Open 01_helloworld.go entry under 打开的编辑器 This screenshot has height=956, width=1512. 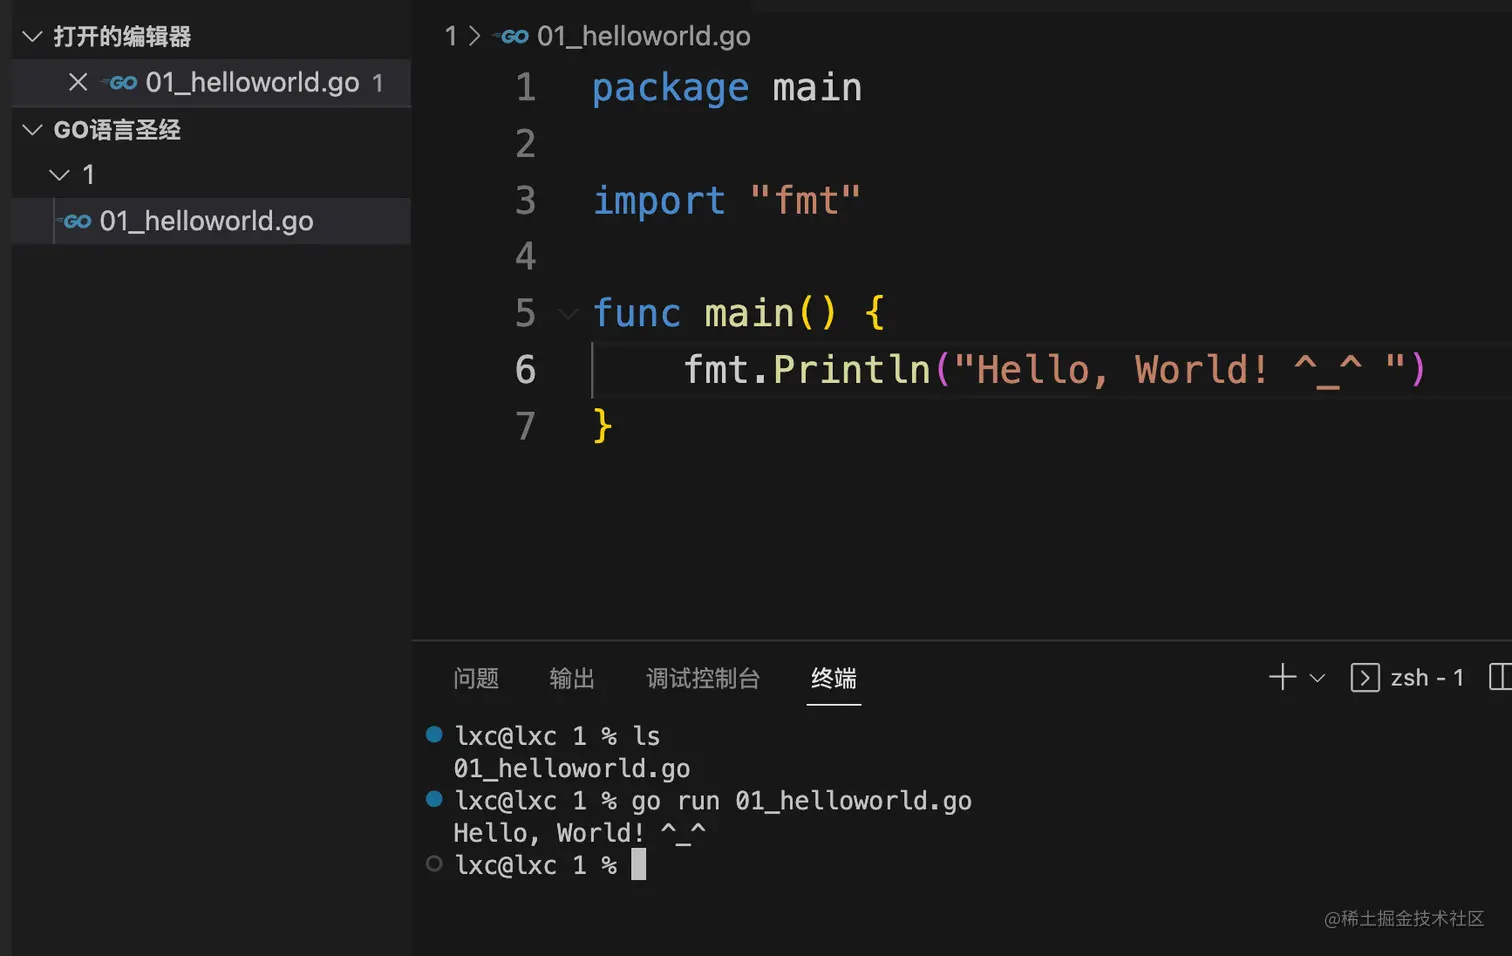[211, 82]
